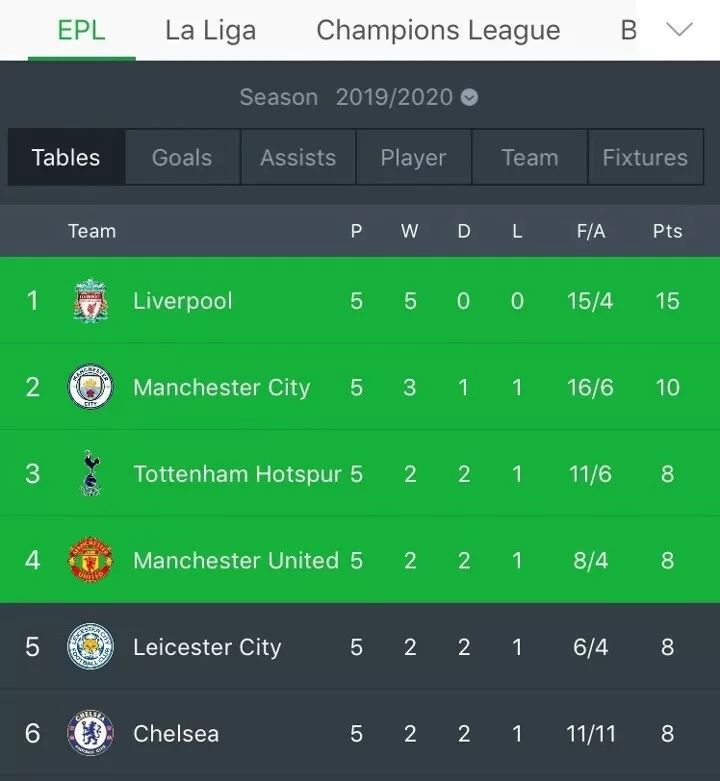Expand the league list chevron
Viewport: 720px width, 781px height.
click(x=679, y=30)
